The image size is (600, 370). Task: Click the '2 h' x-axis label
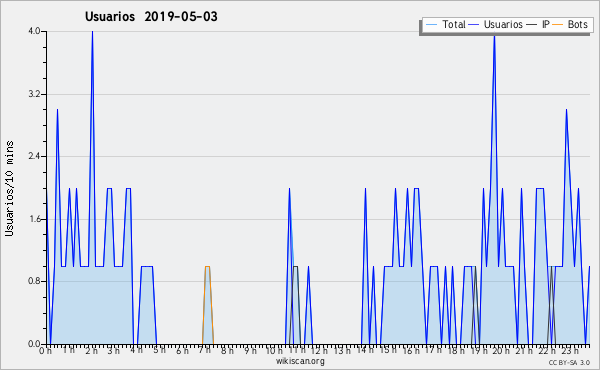pos(91,350)
